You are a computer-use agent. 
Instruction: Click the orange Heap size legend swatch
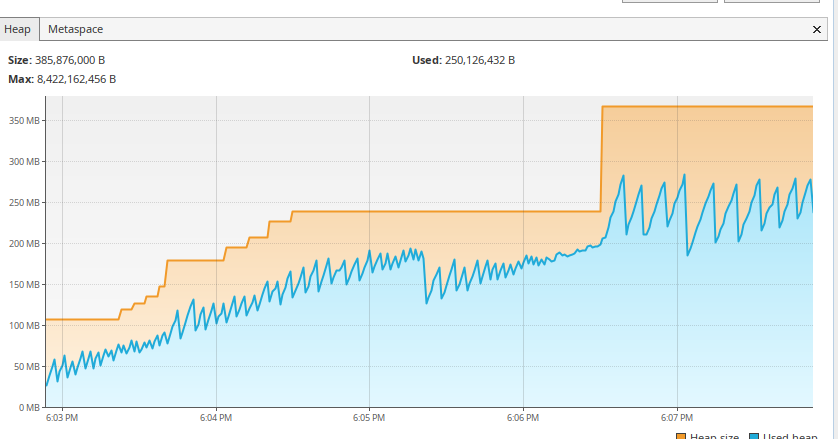[x=680, y=437]
